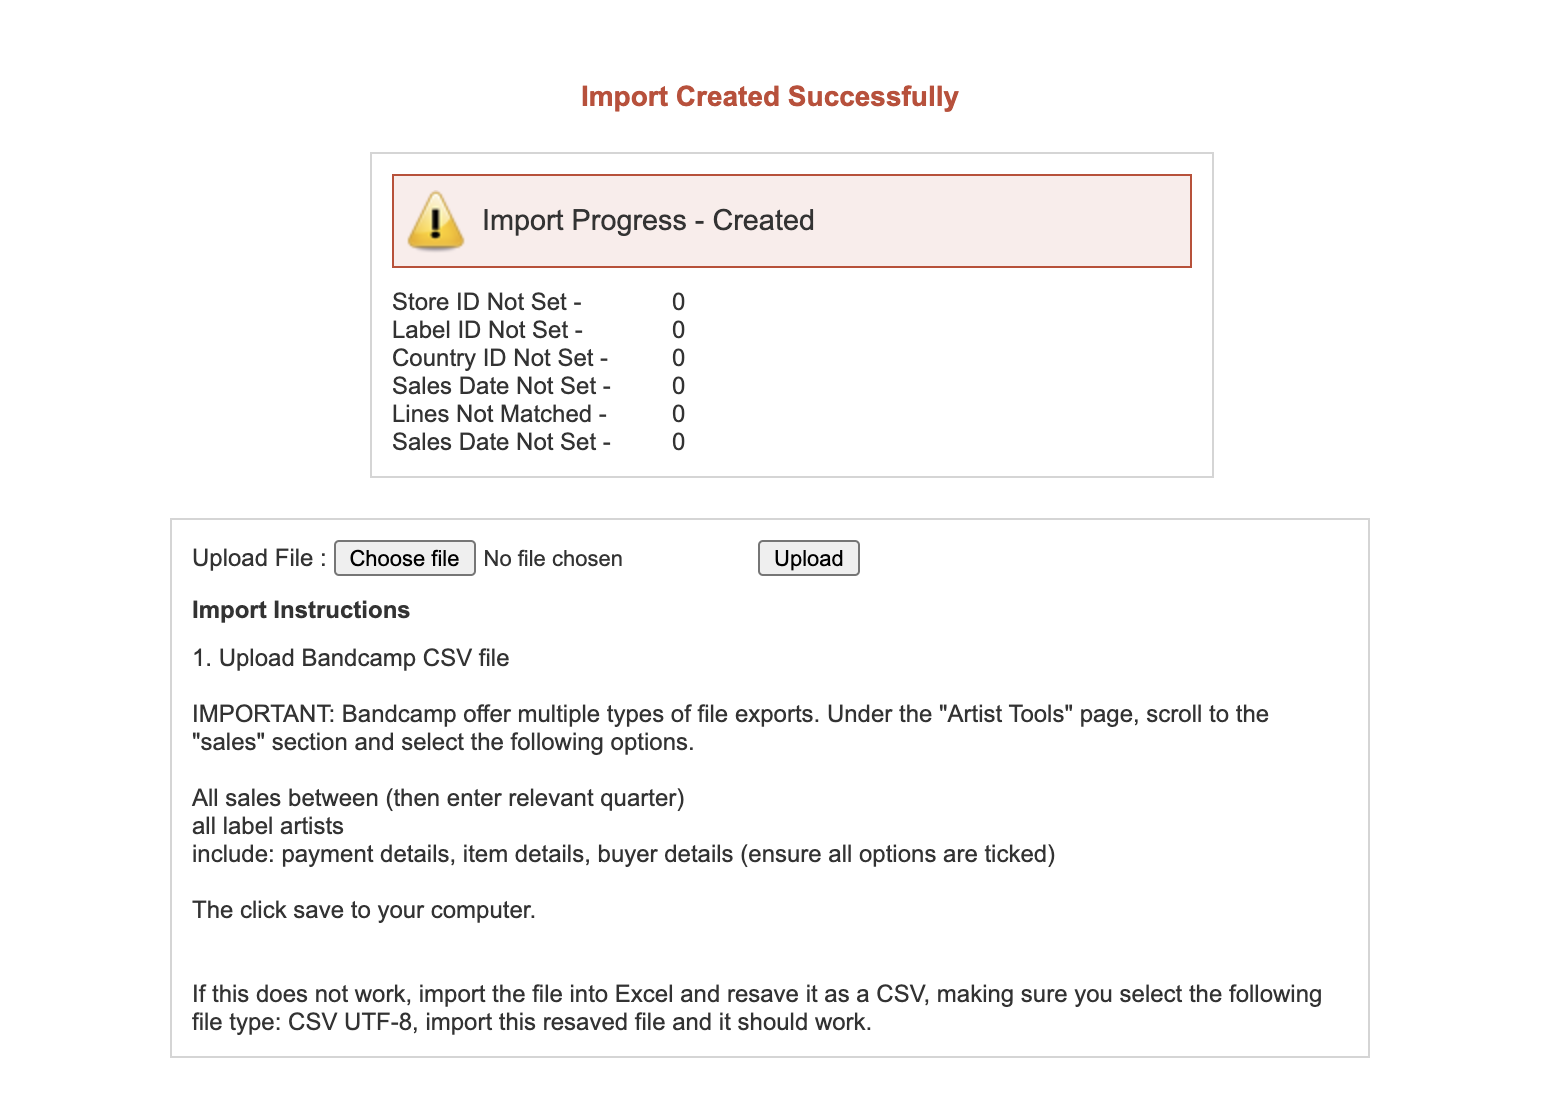
Task: Click the count next to Store ID Not Set
Action: [x=678, y=302]
